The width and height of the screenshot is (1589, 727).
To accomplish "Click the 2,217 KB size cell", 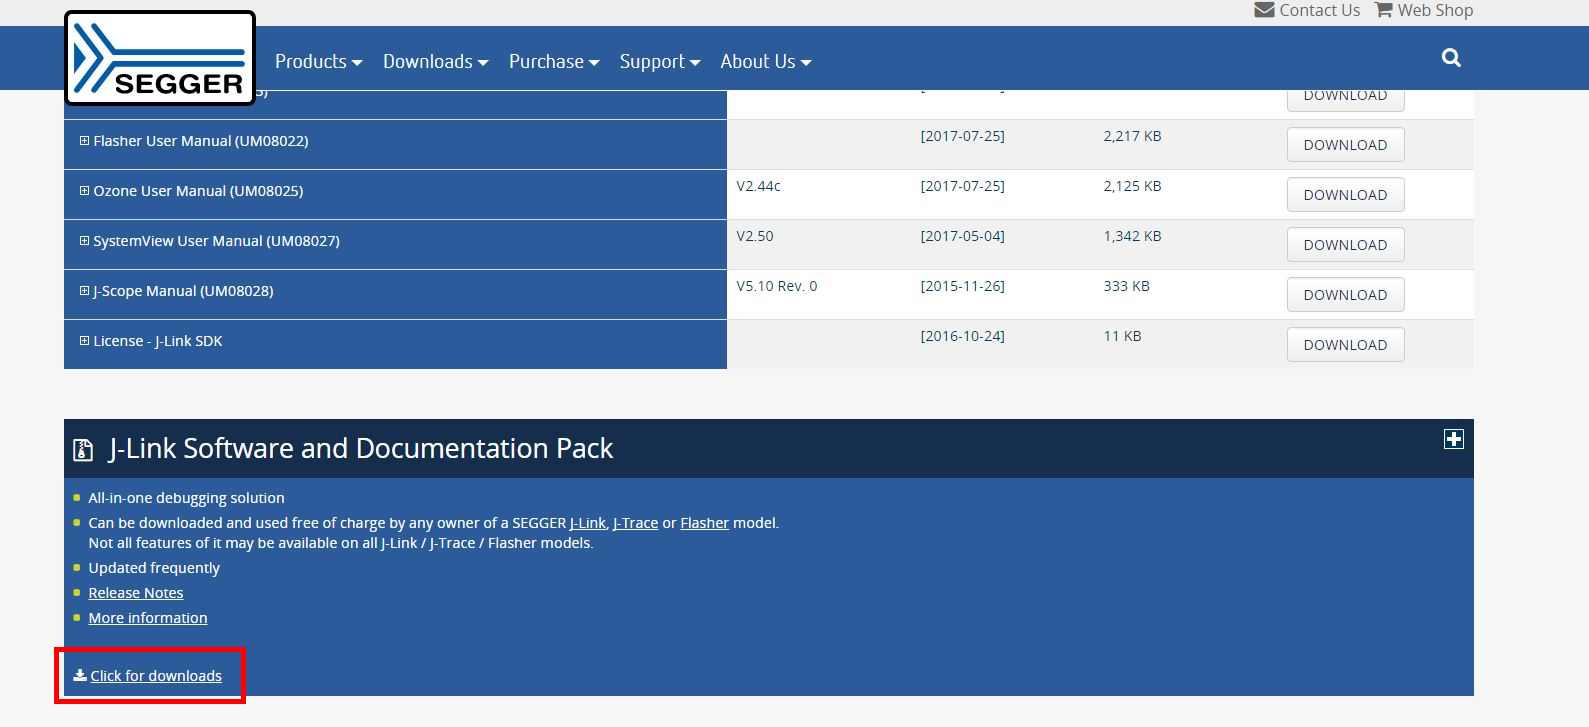I will tap(1132, 136).
